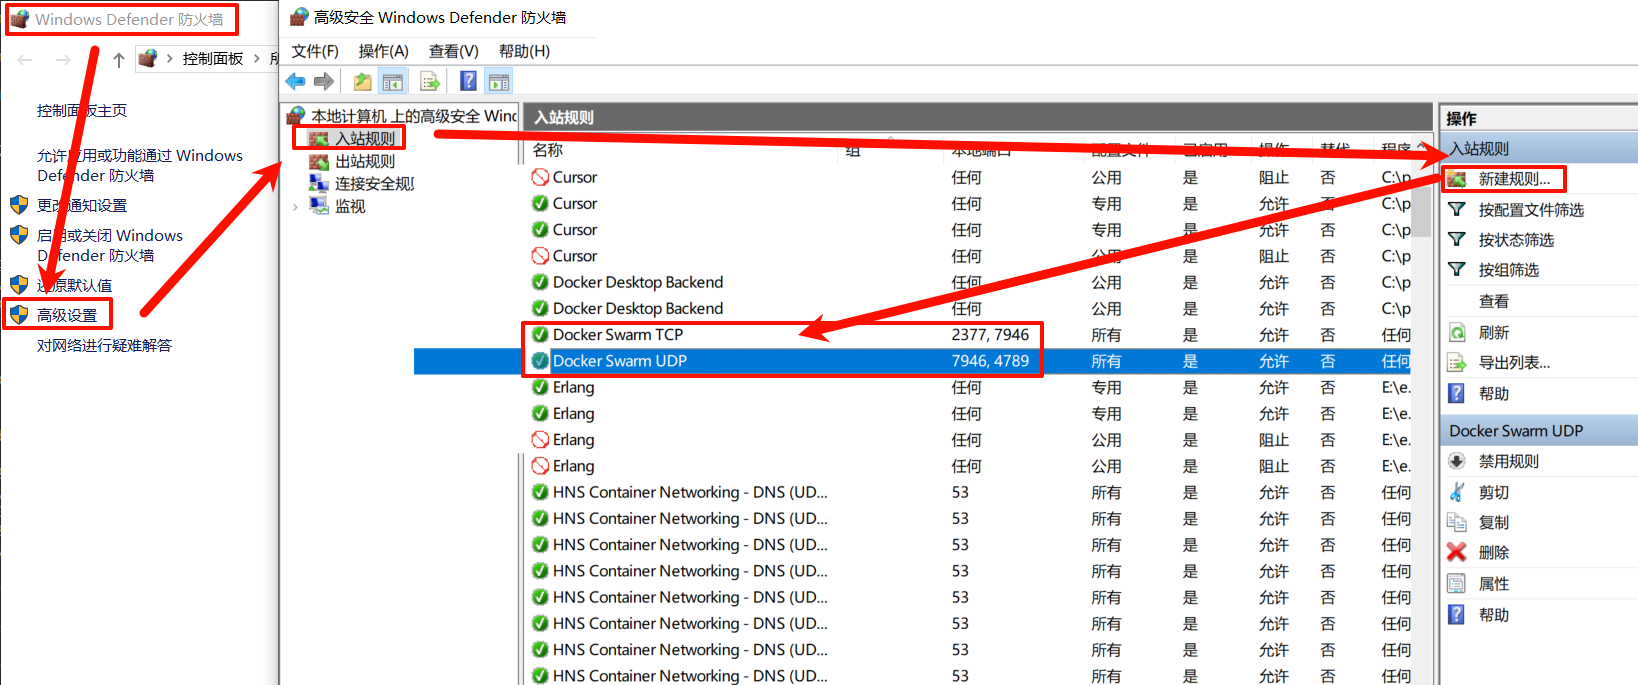Click the Export list toolbar icon
Viewport: 1638px width, 685px height.
(430, 81)
